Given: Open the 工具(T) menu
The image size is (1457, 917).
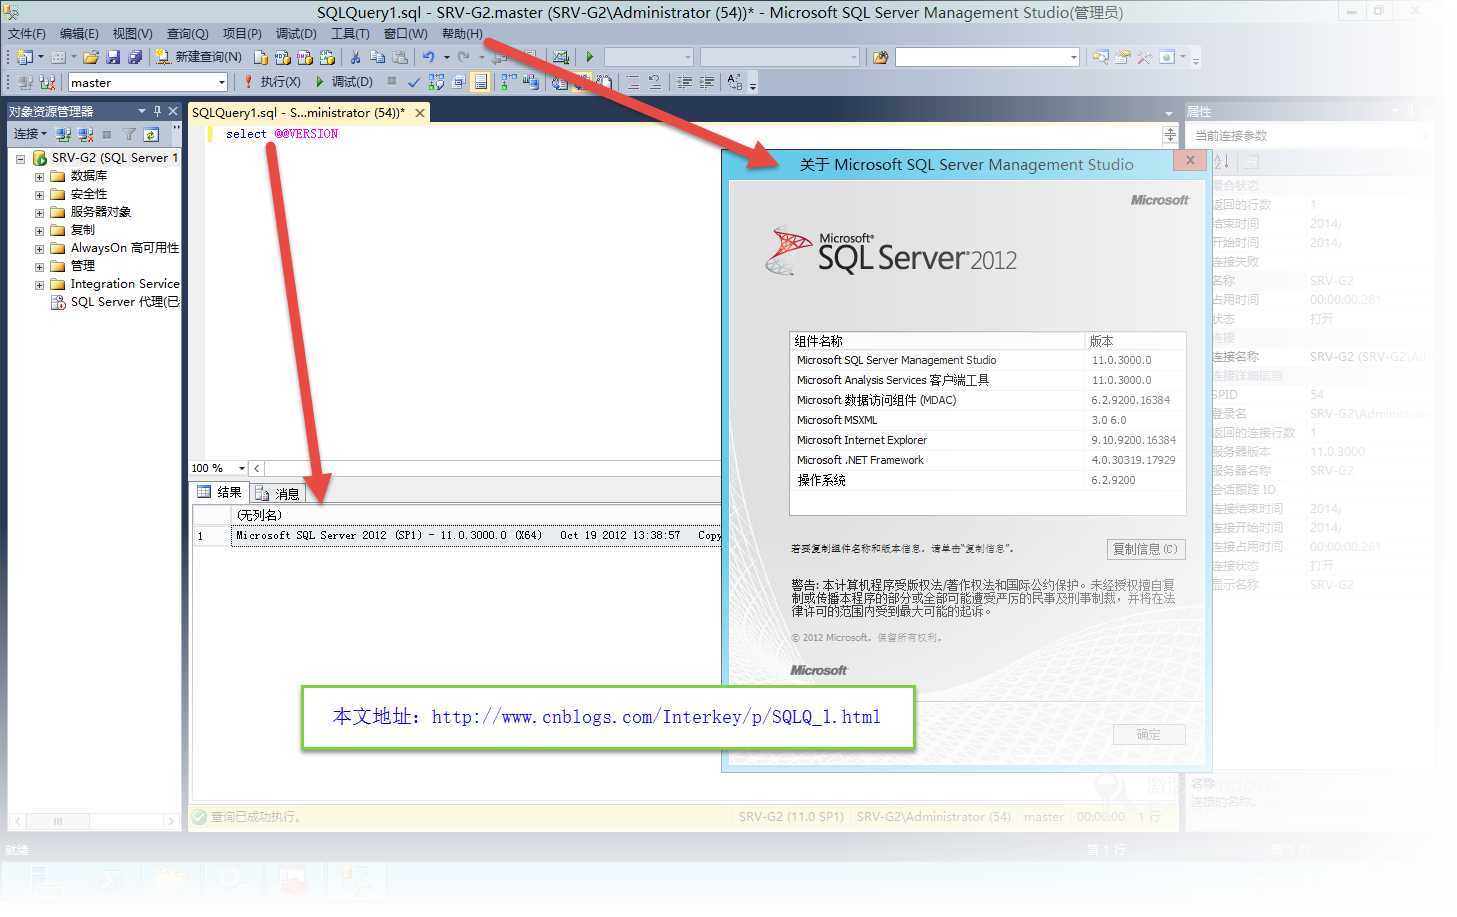Looking at the screenshot, I should pos(350,33).
